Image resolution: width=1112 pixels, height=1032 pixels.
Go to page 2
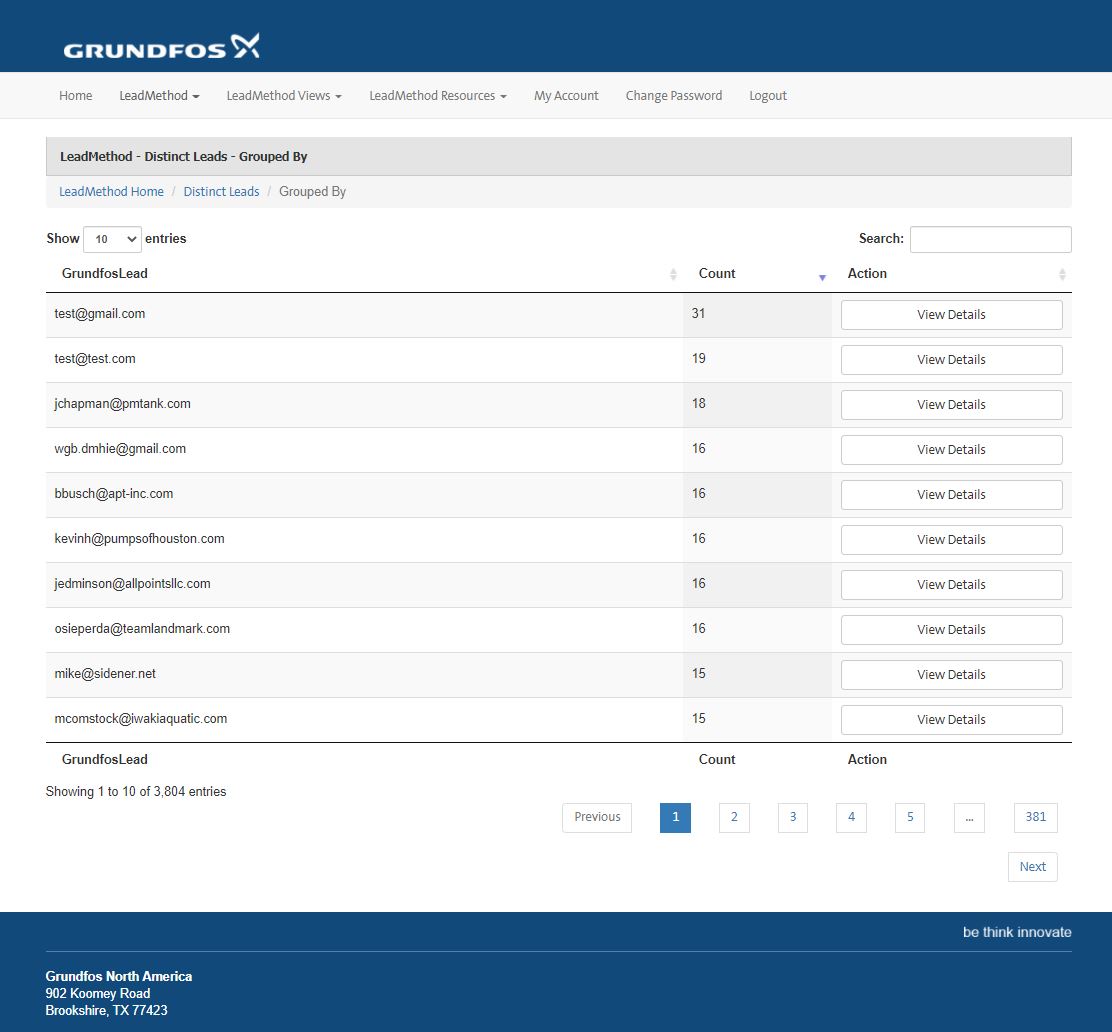point(734,817)
